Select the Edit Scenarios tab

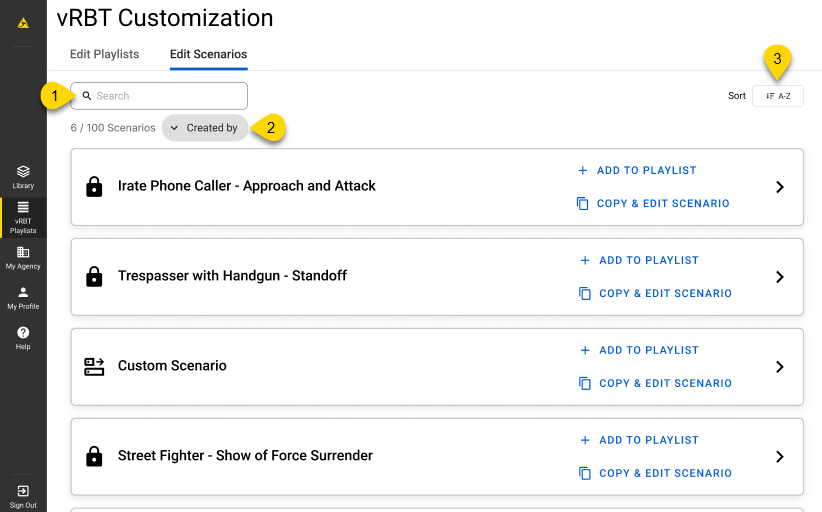coord(208,54)
